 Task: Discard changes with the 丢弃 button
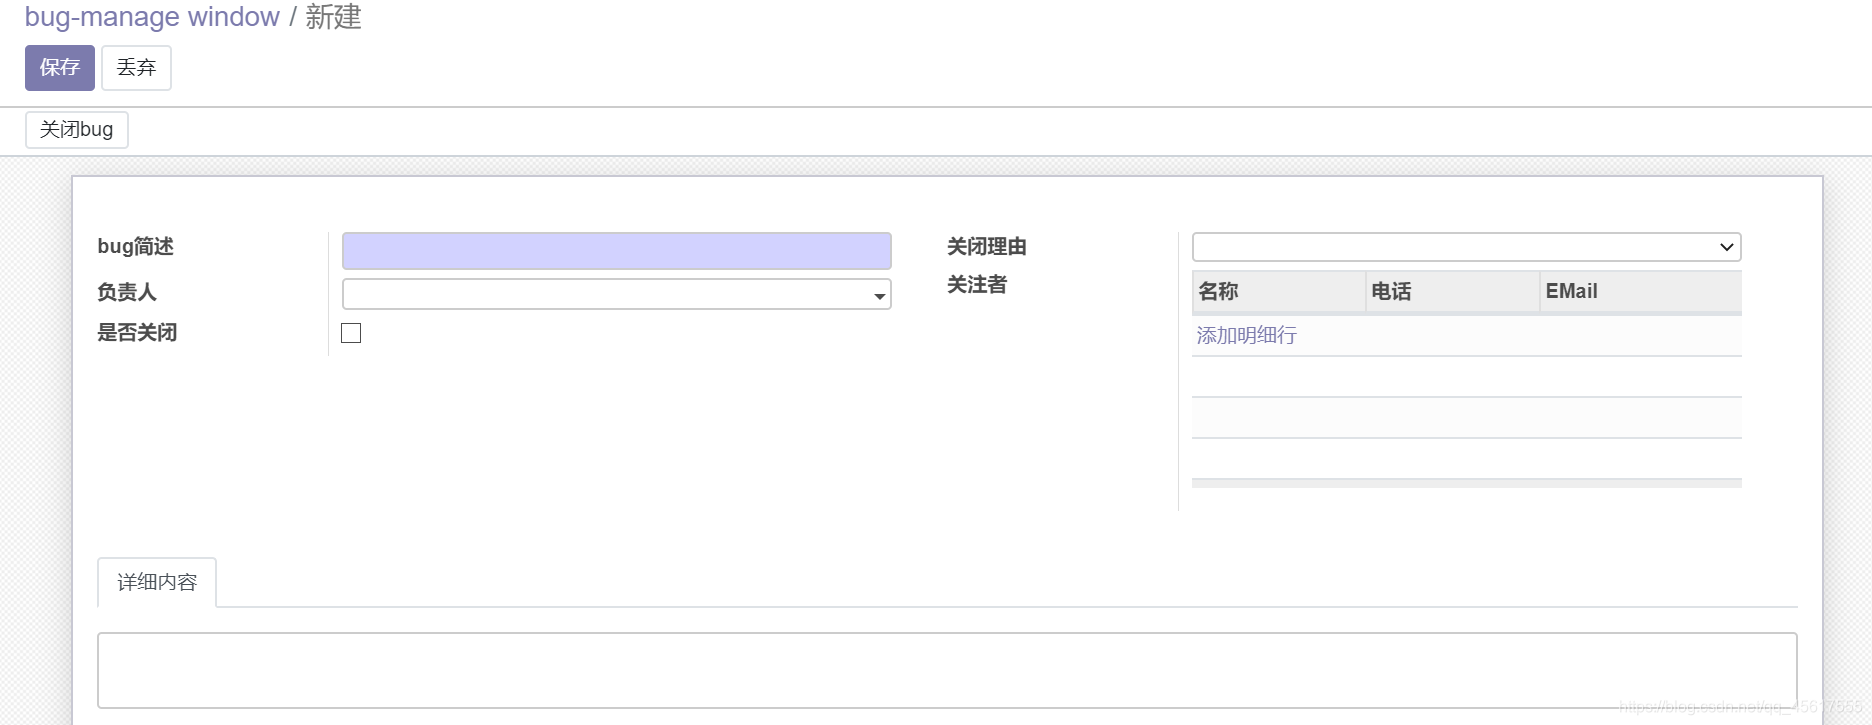click(x=136, y=68)
